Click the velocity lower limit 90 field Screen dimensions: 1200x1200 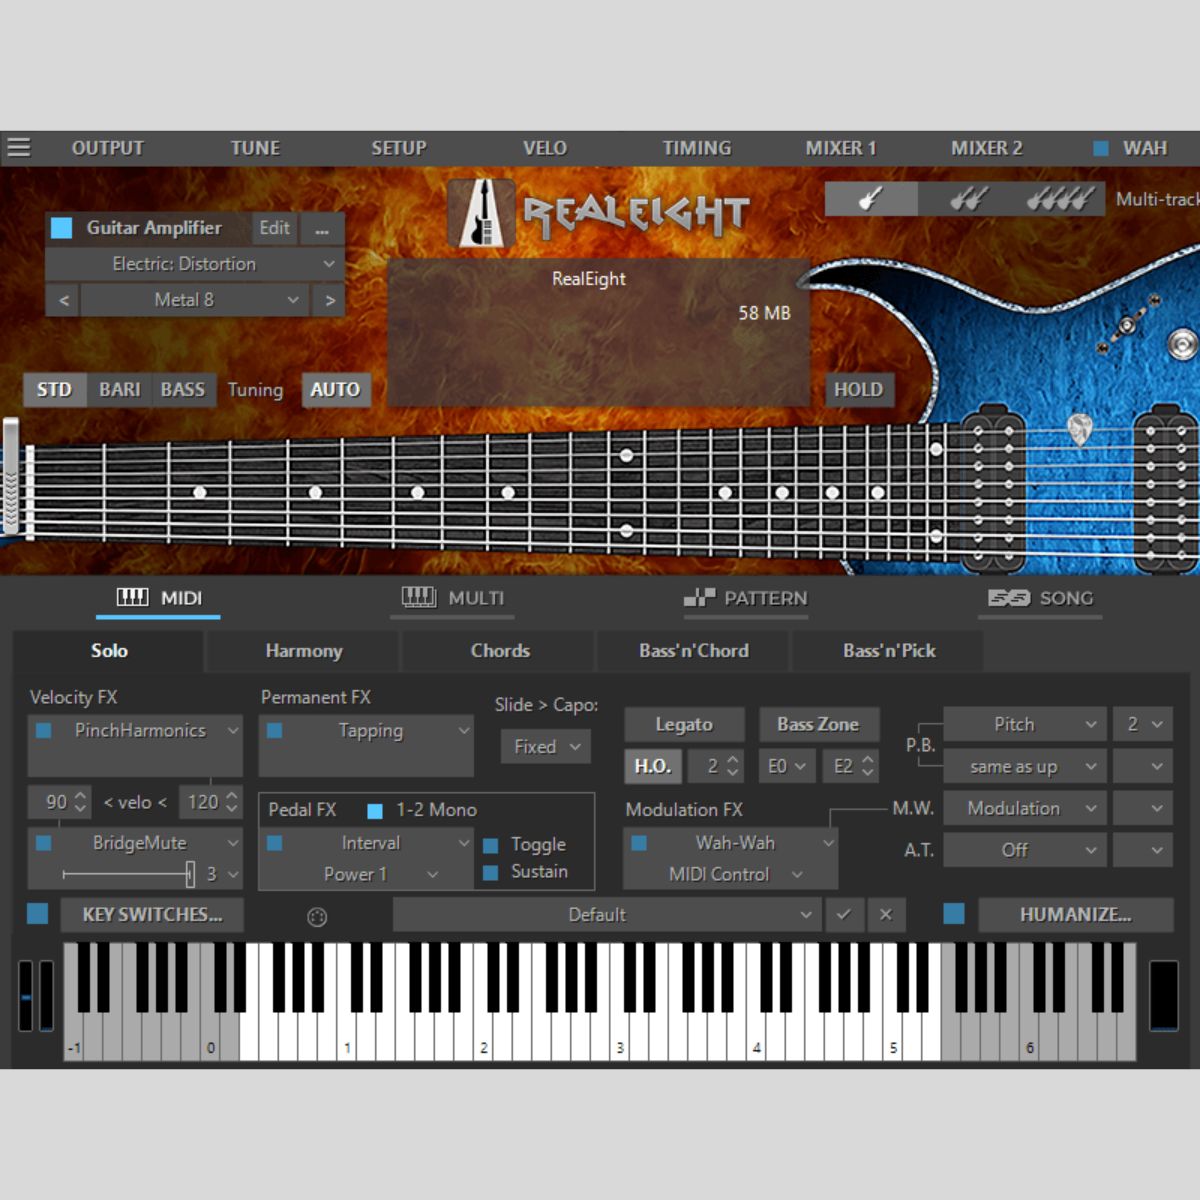coord(58,802)
